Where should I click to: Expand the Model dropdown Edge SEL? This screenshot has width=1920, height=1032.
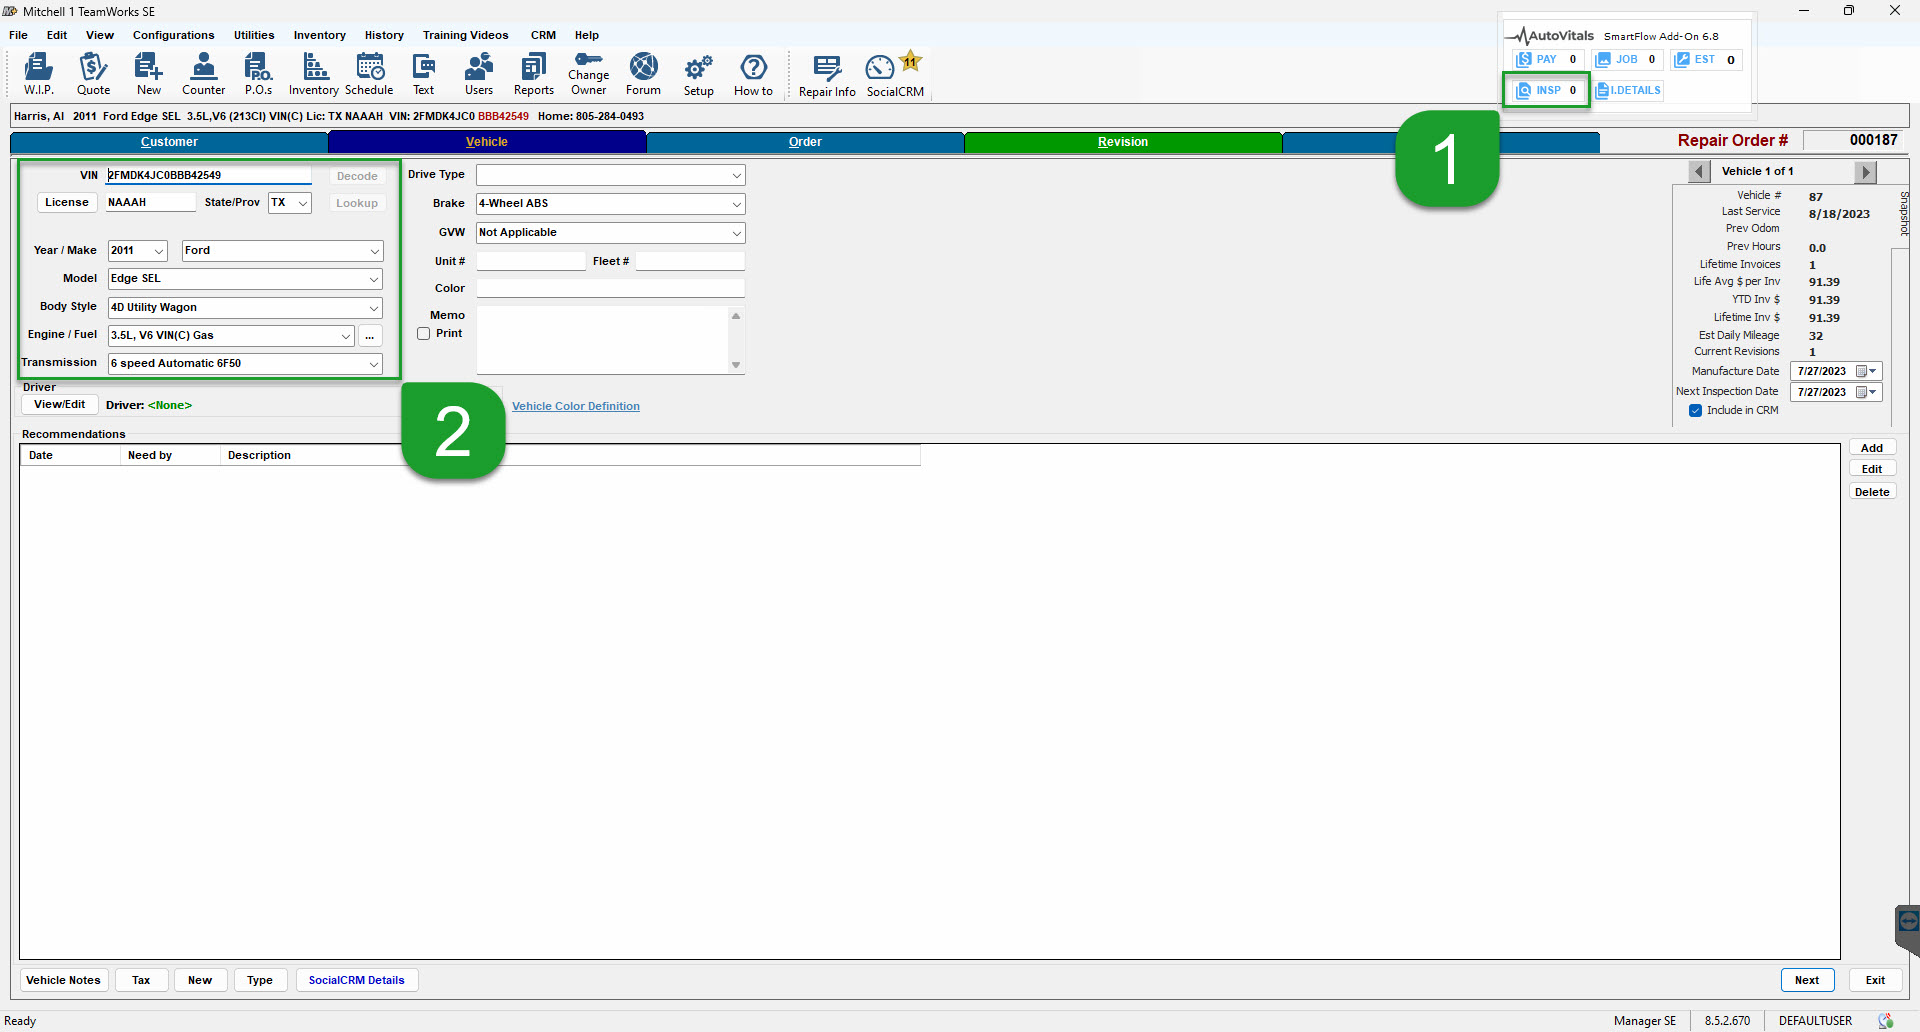pos(375,279)
